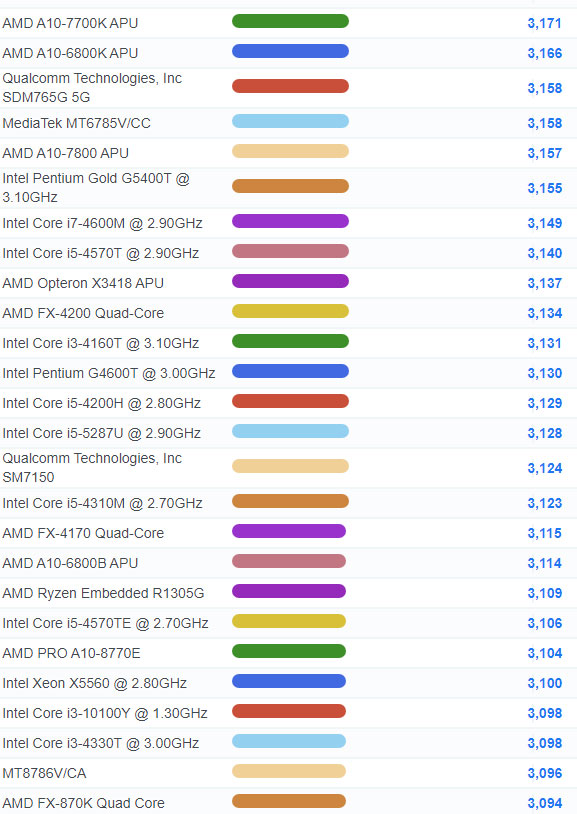The width and height of the screenshot is (577, 814).
Task: Select Intel Core i3-4160T @ 3.10GHz
Action: tap(101, 344)
